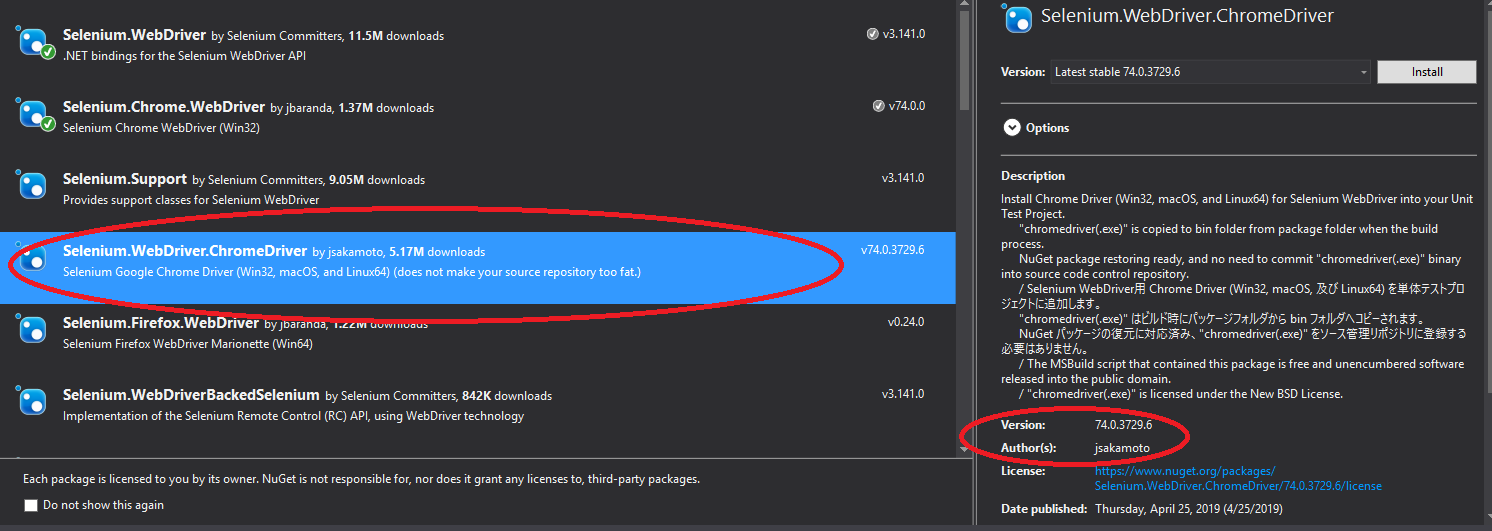Click the v0.24.0 version label
Viewport: 1492px width, 531px height.
point(906,322)
